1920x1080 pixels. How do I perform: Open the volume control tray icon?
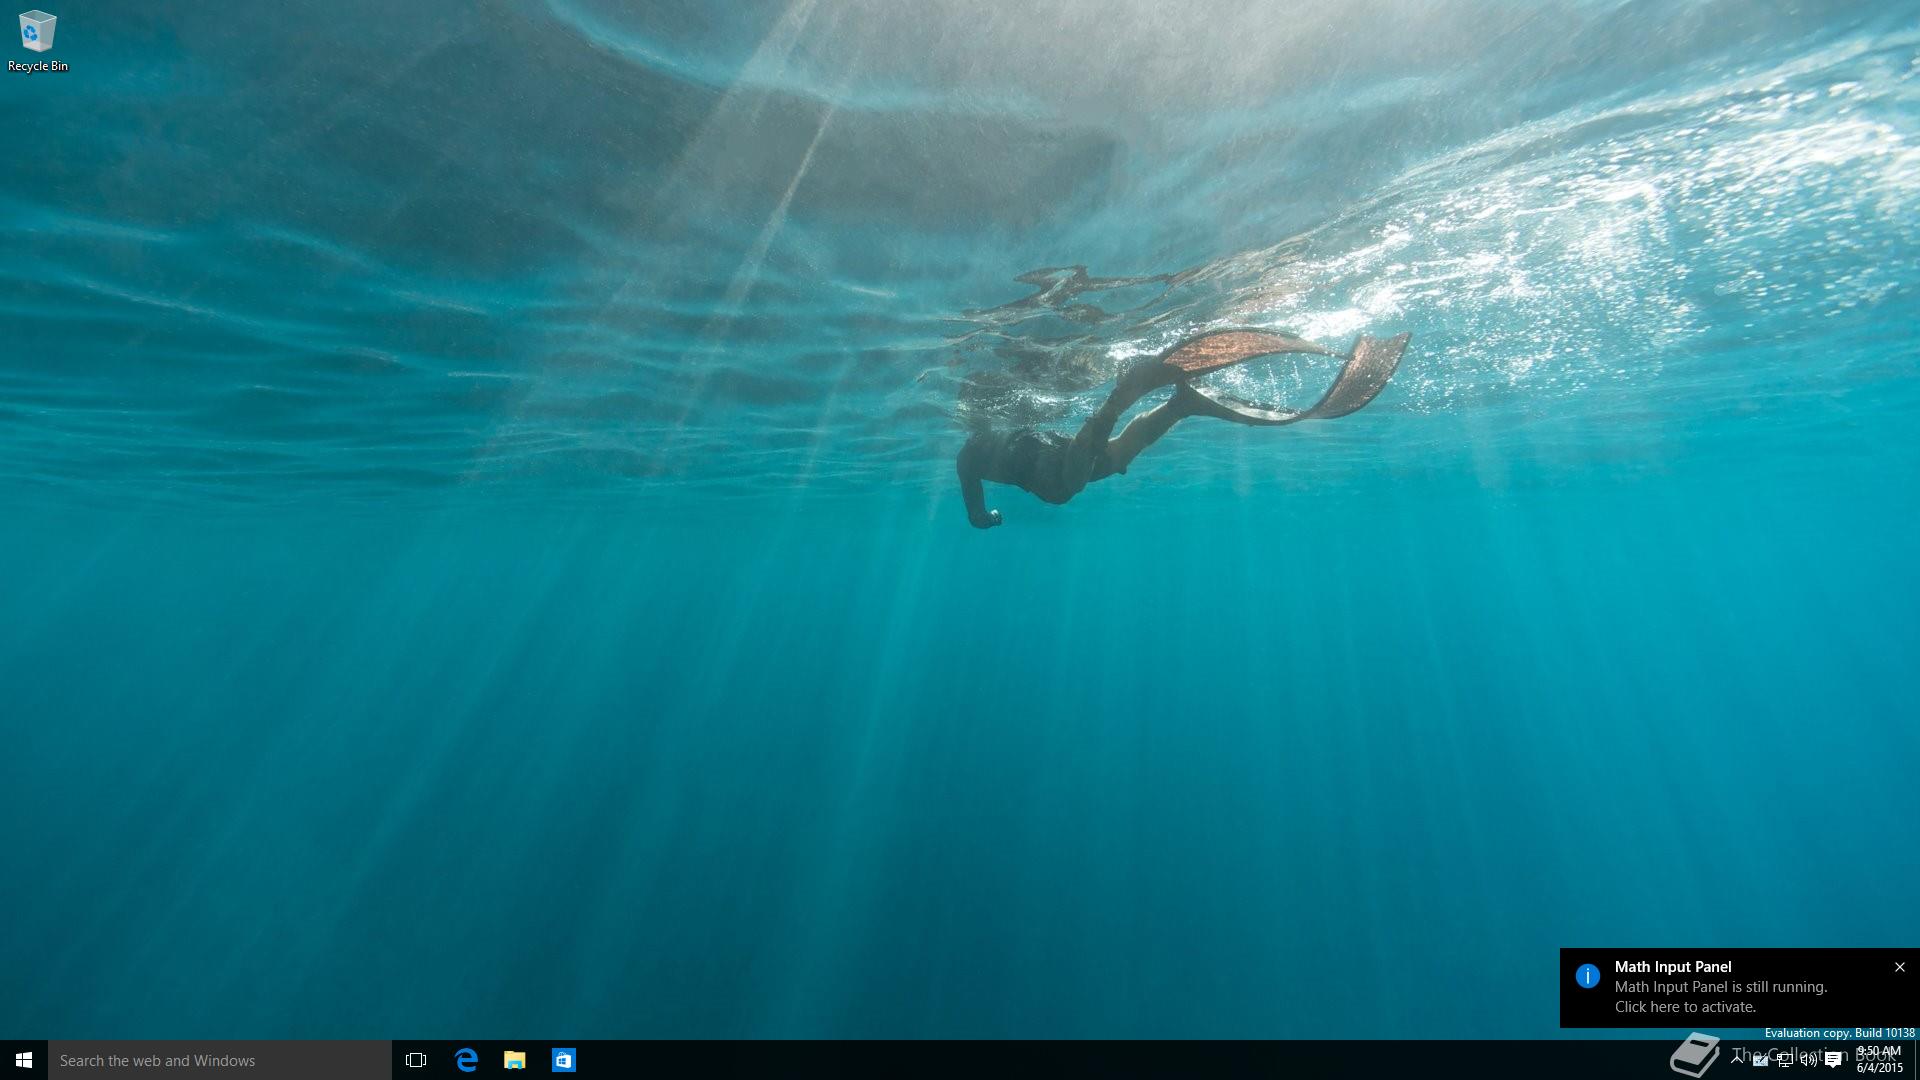click(x=1809, y=1060)
